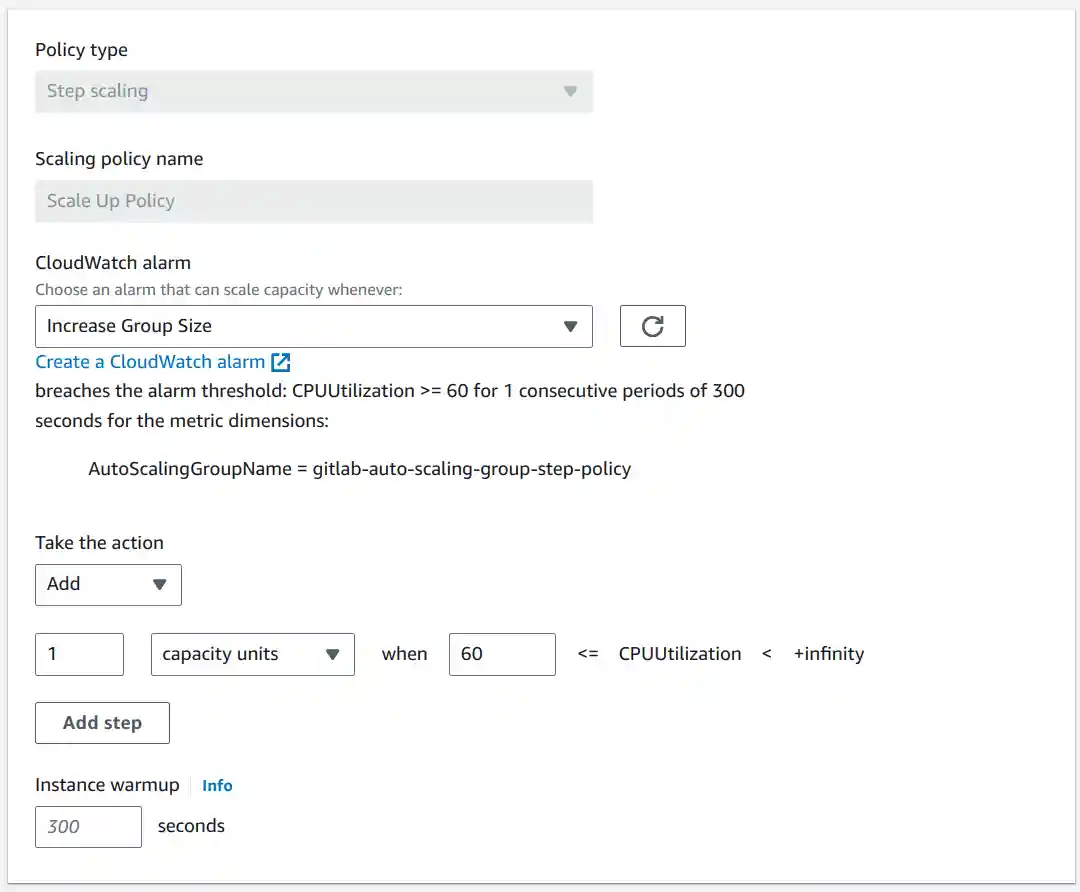This screenshot has height=892, width=1080.
Task: Open the Info link beside Instance warmup
Action: coord(217,785)
